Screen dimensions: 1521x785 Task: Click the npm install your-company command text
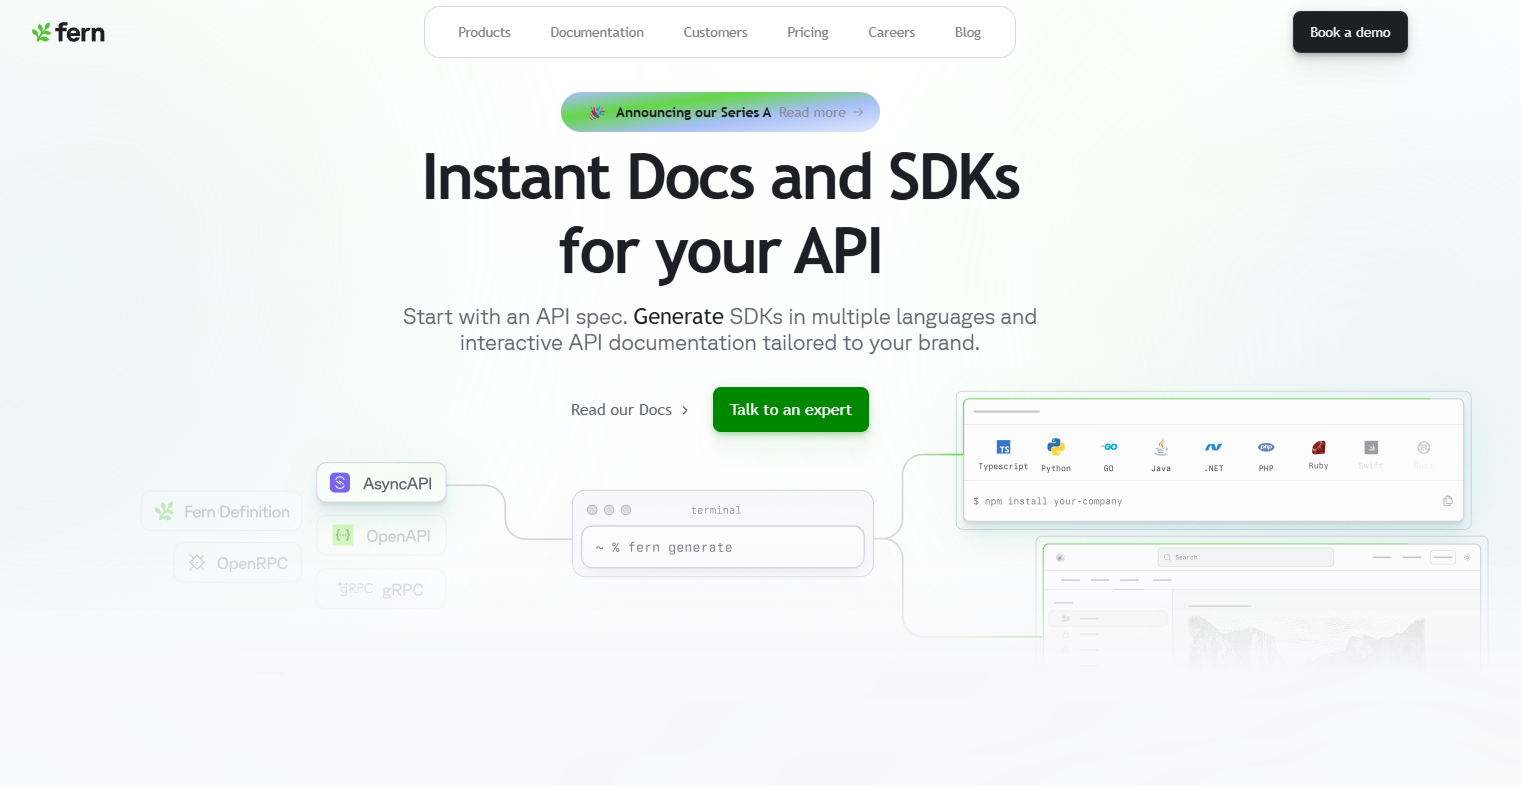1048,501
